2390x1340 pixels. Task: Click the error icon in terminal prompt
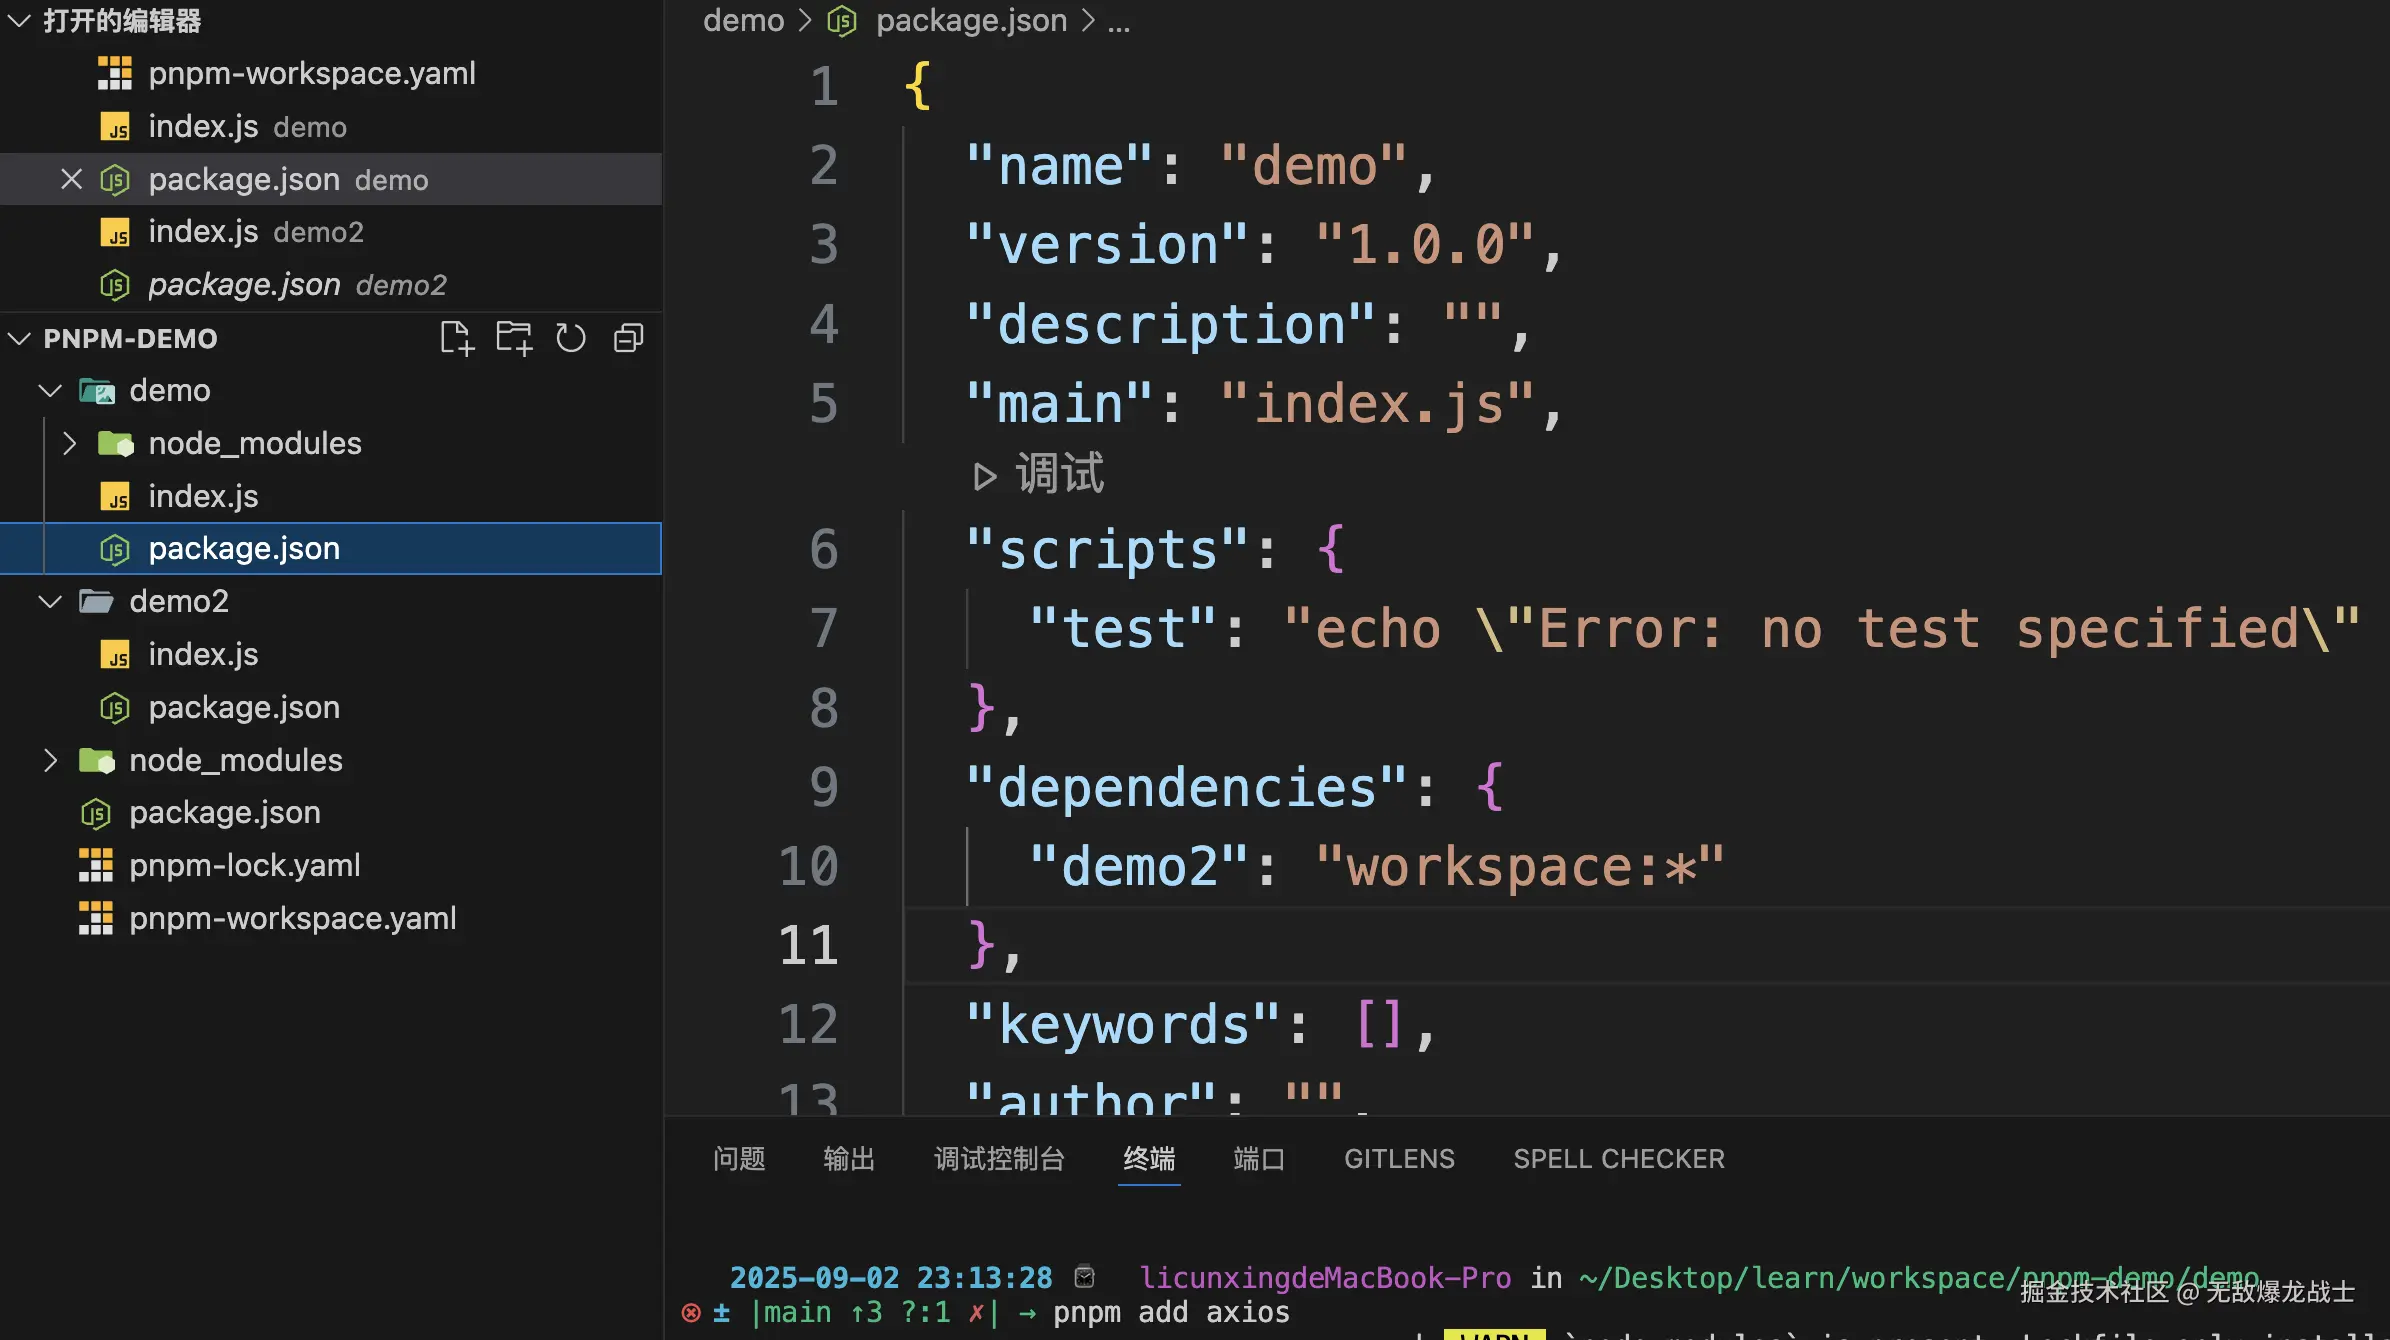coord(691,1312)
